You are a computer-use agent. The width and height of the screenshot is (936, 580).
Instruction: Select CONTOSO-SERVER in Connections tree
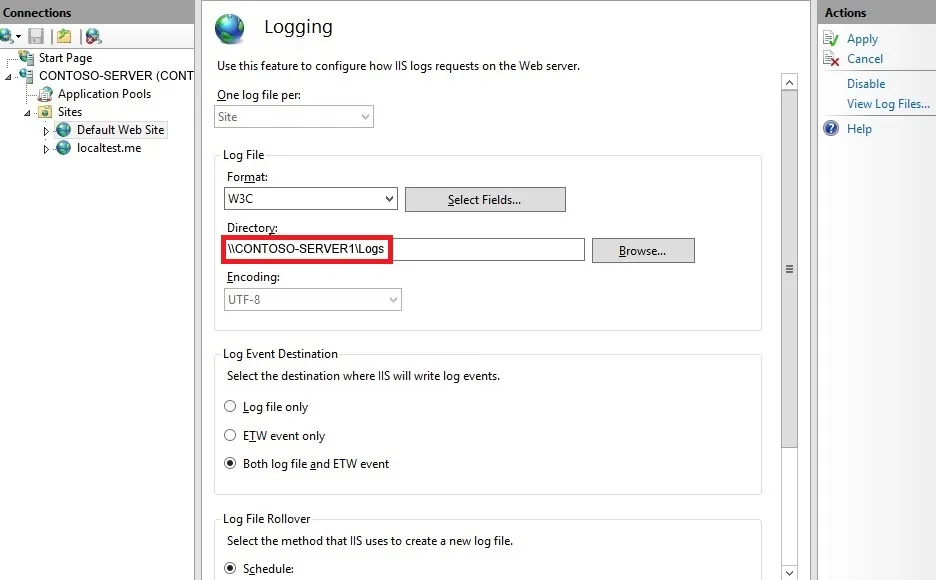click(x=116, y=75)
